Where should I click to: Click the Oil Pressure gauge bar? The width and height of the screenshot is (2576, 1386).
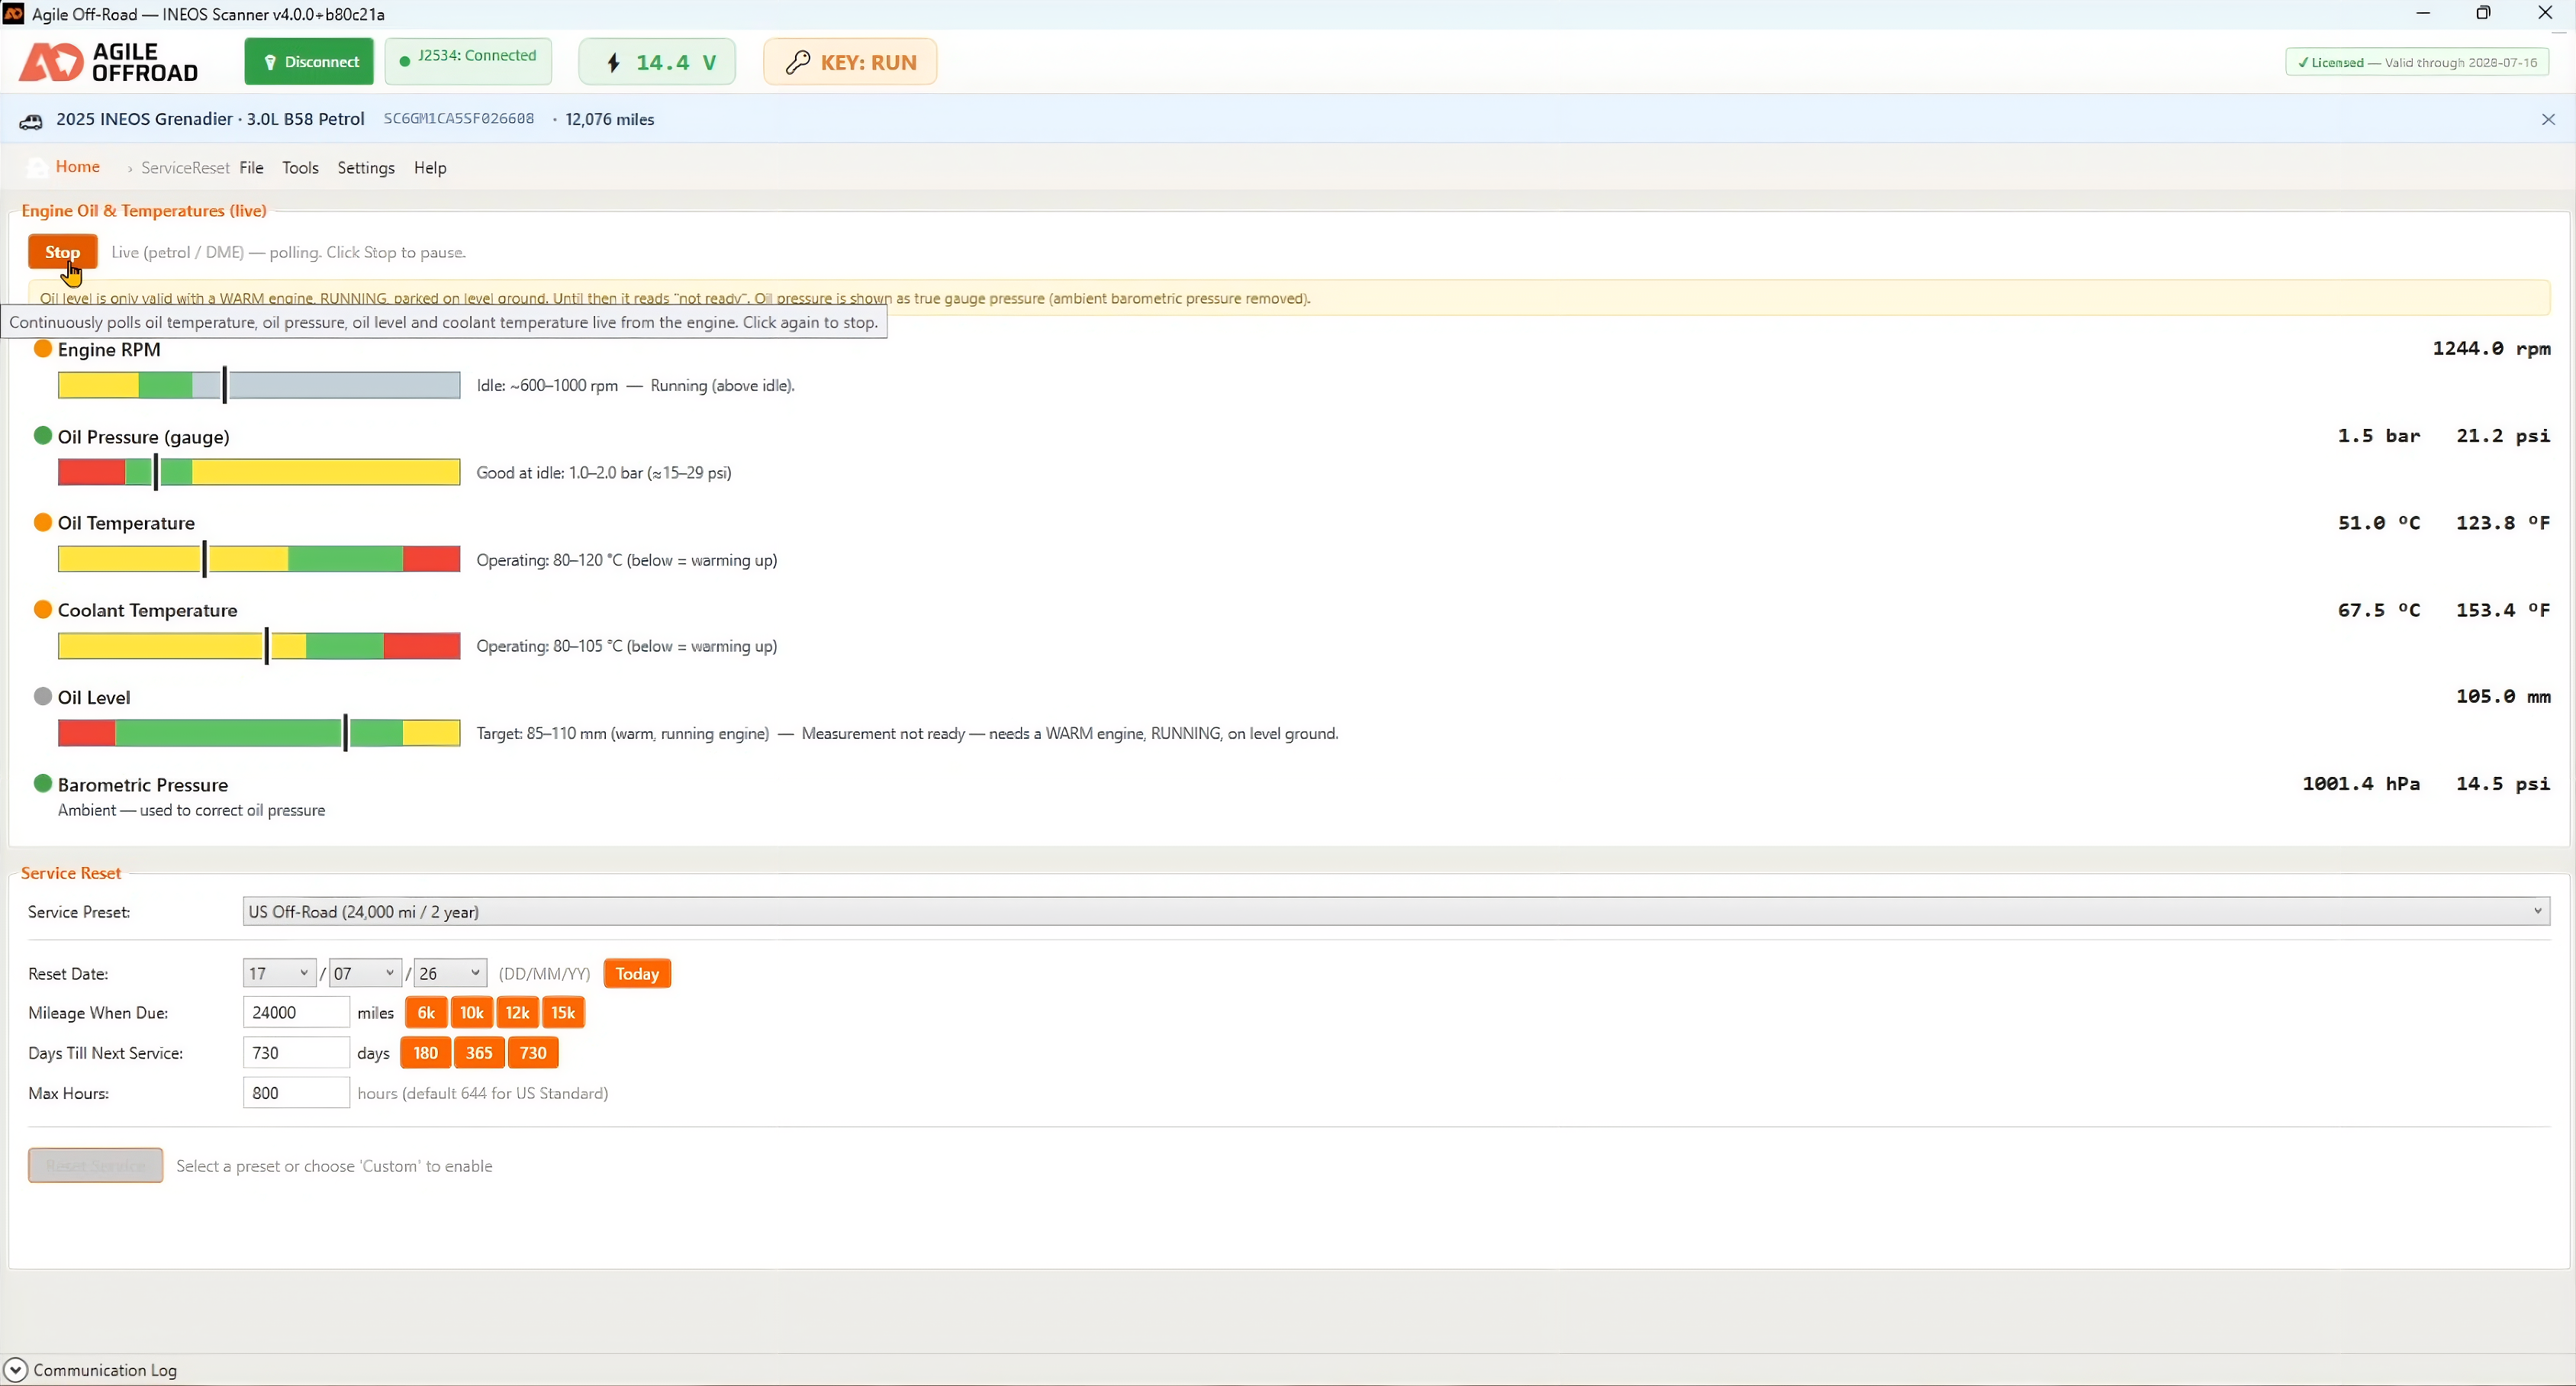(x=259, y=472)
